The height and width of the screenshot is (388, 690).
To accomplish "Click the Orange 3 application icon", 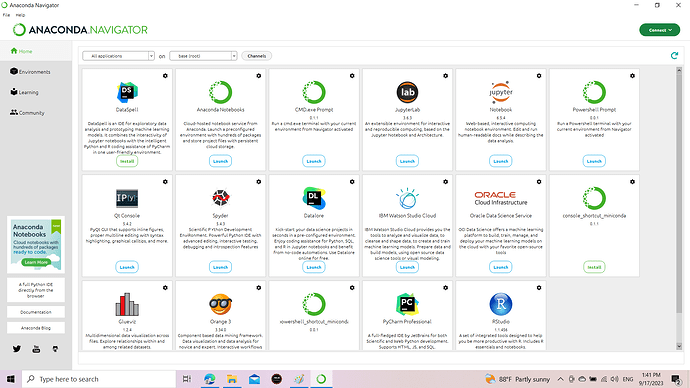I will click(x=220, y=304).
